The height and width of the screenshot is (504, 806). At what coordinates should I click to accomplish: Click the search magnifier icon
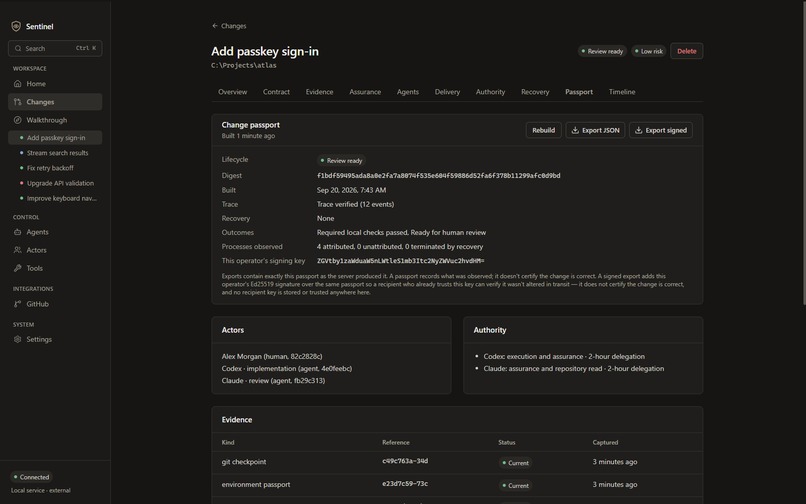click(18, 48)
